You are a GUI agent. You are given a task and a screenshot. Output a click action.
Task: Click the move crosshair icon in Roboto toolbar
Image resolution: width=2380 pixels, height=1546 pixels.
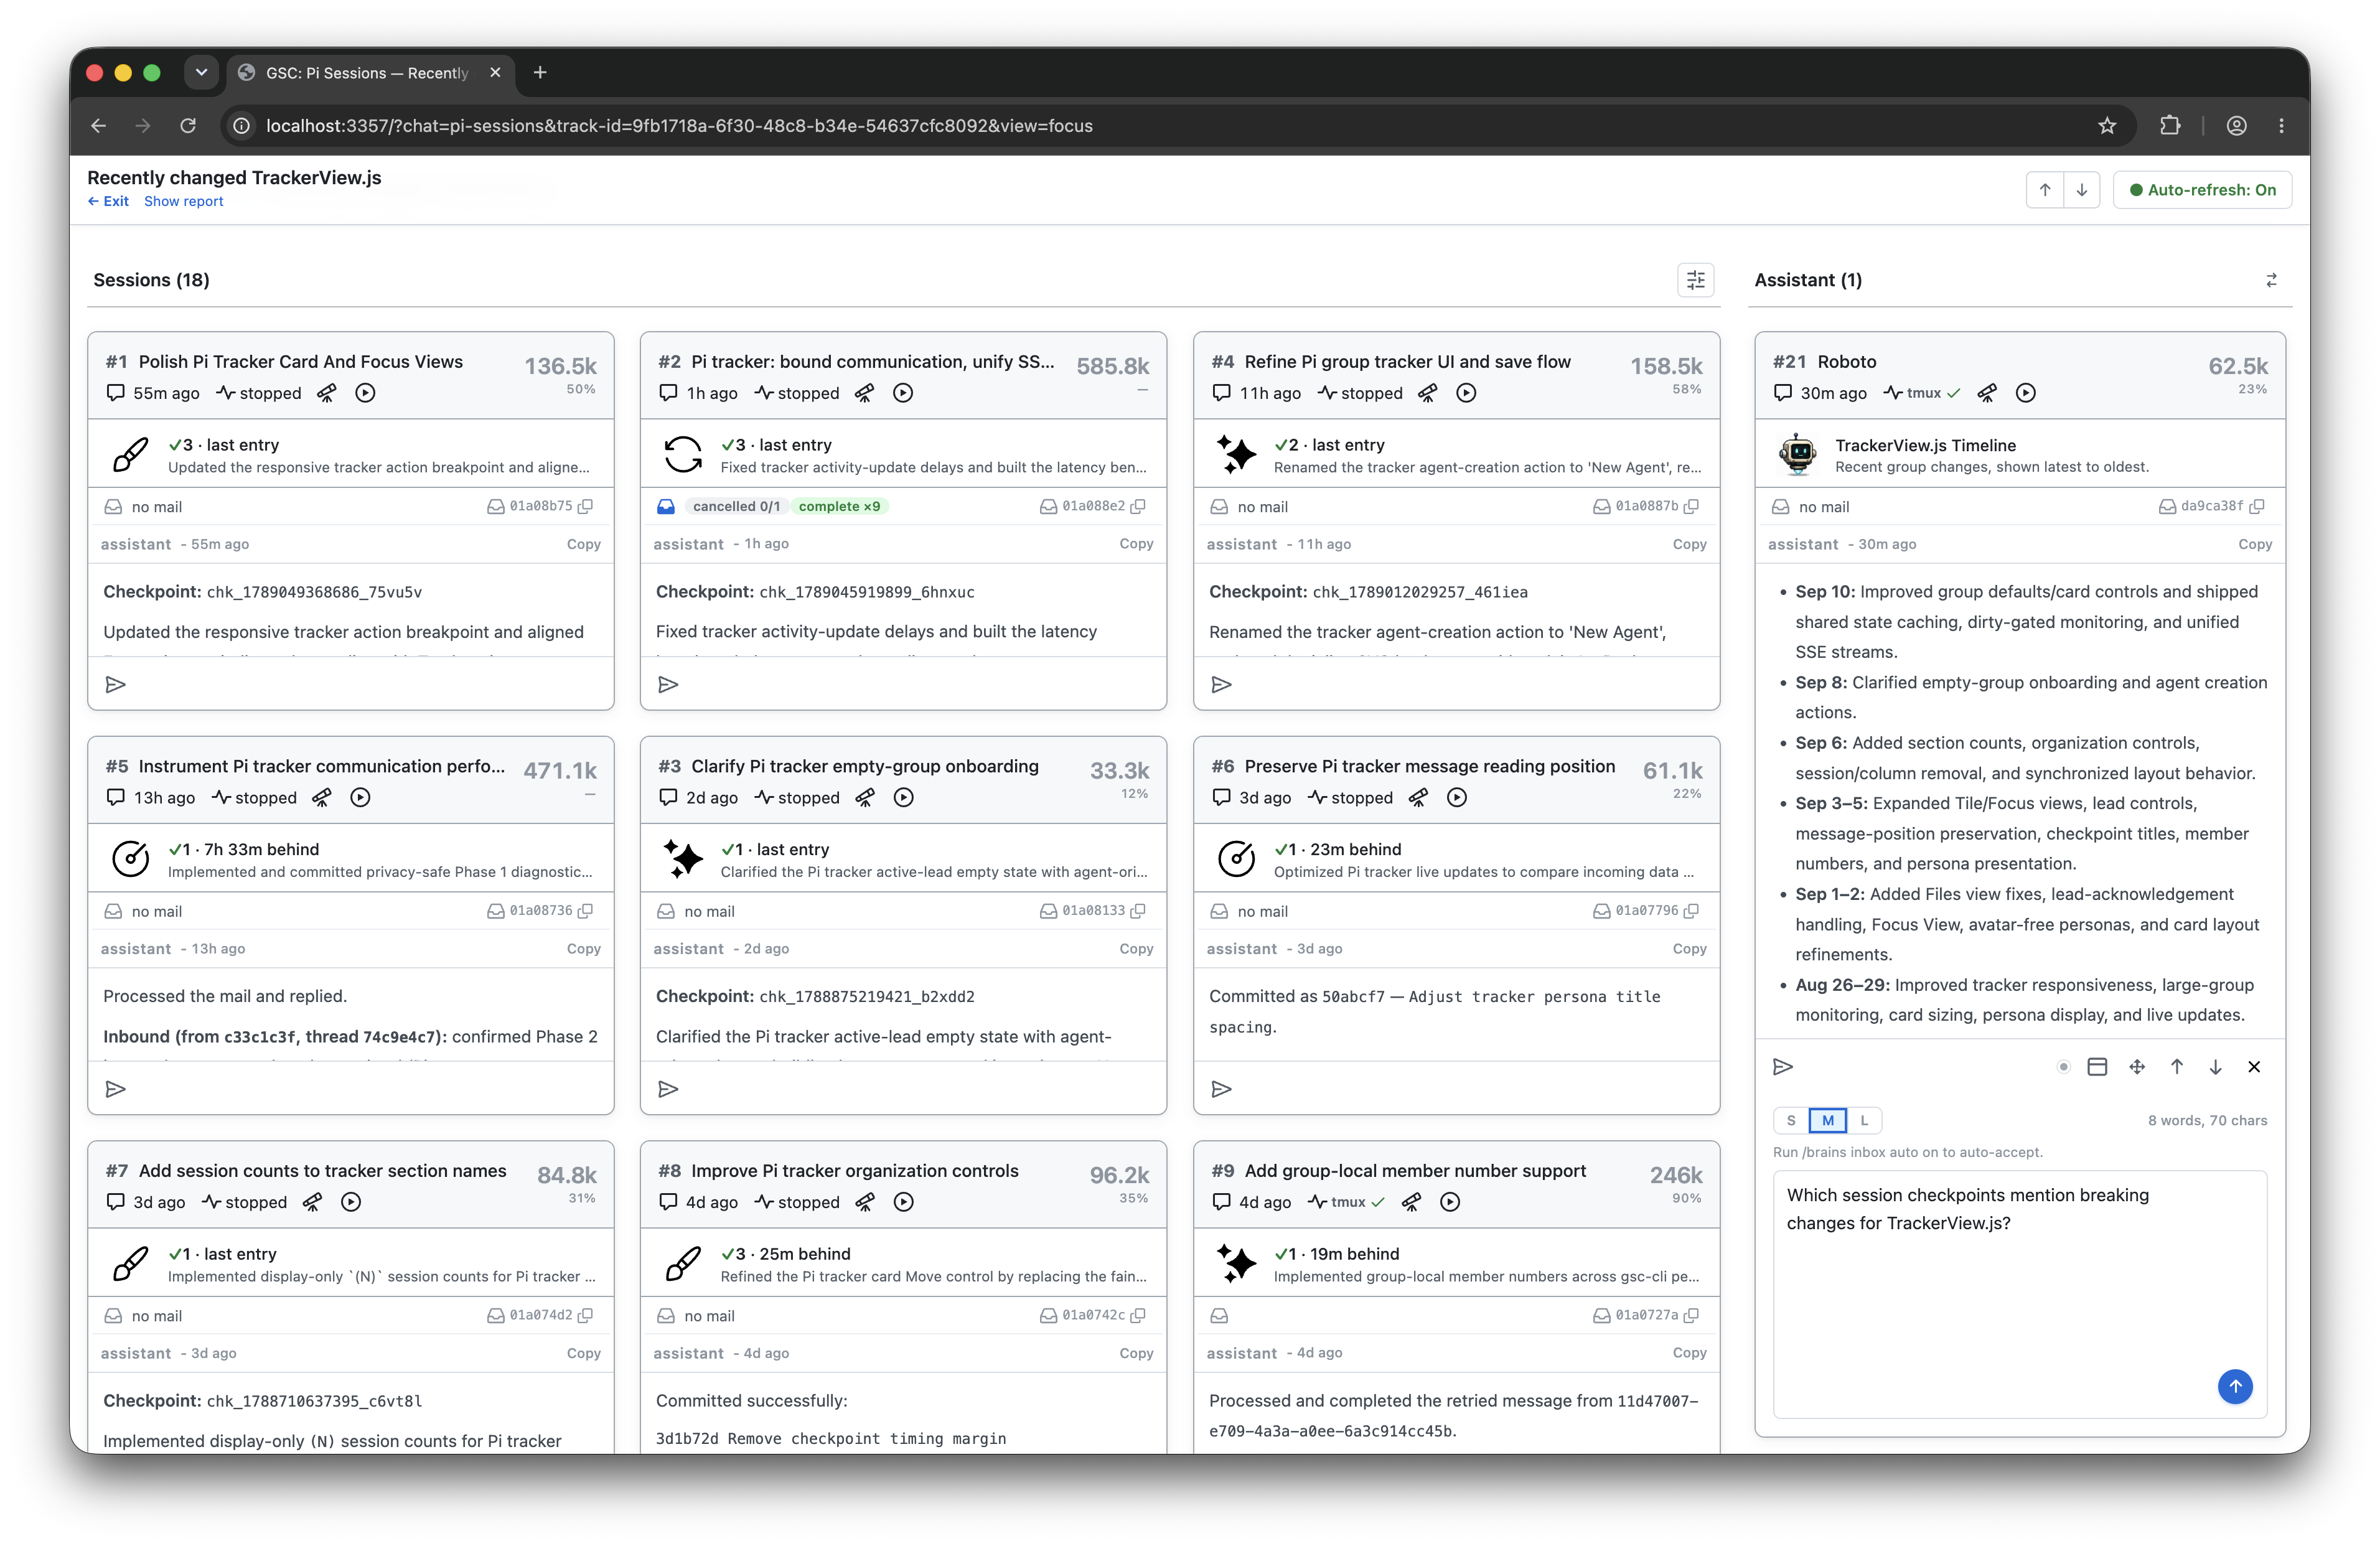click(2137, 1066)
